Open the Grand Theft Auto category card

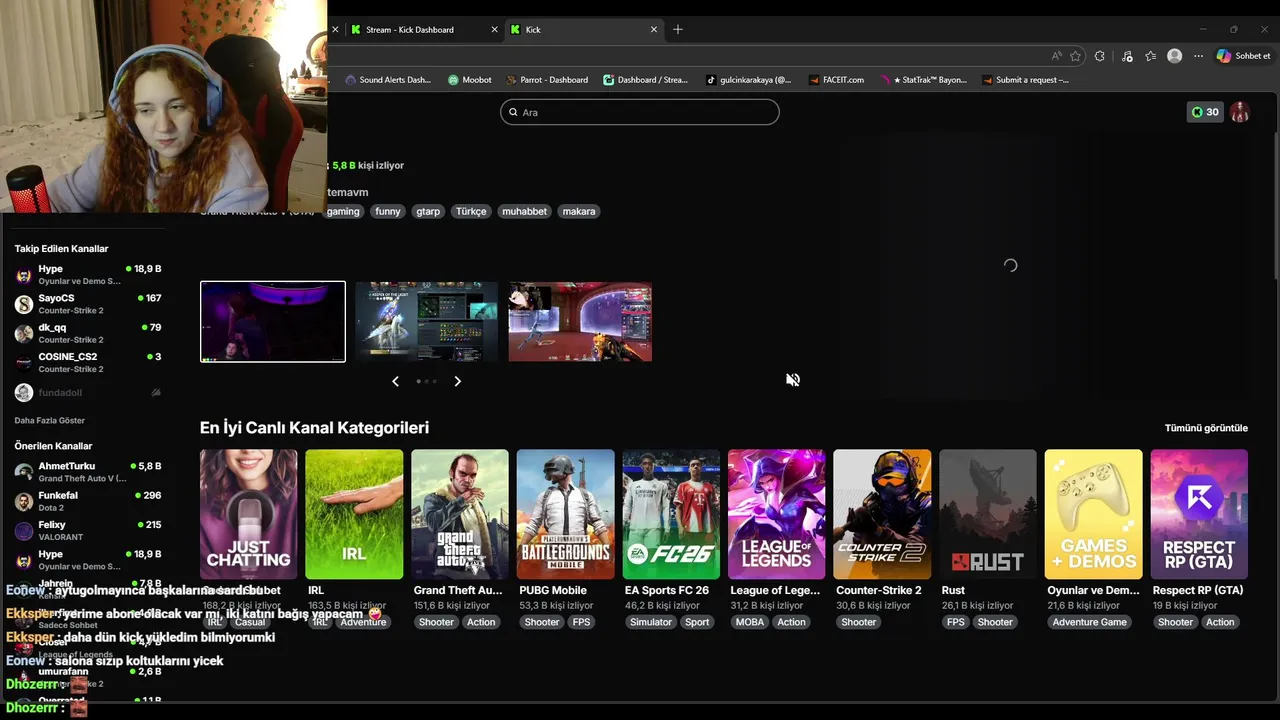pyautogui.click(x=460, y=514)
